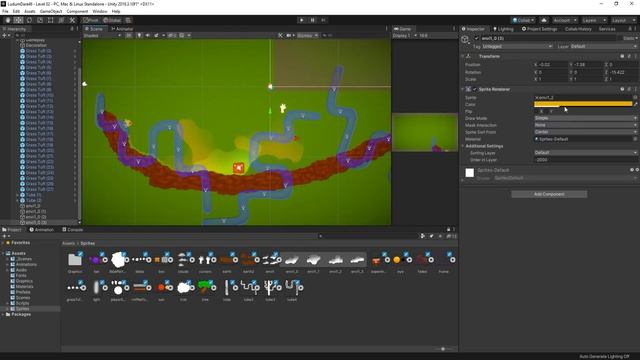The width and height of the screenshot is (640, 360).
Task: Open the Mask Interaction dropdown
Action: tap(586, 125)
